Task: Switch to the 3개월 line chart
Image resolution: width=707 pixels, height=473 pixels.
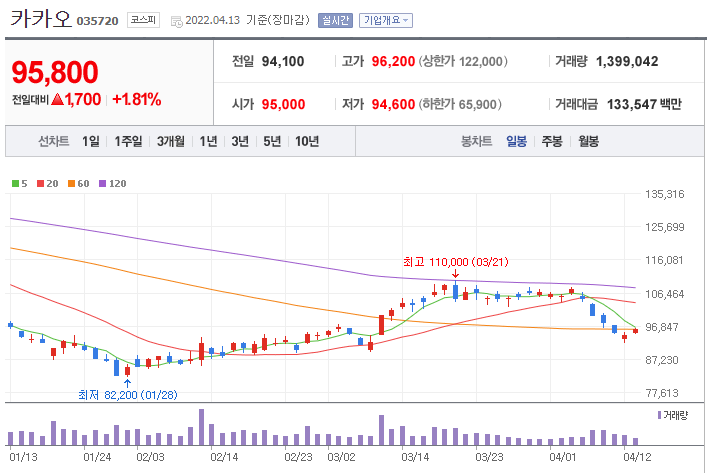Action: pyautogui.click(x=170, y=142)
